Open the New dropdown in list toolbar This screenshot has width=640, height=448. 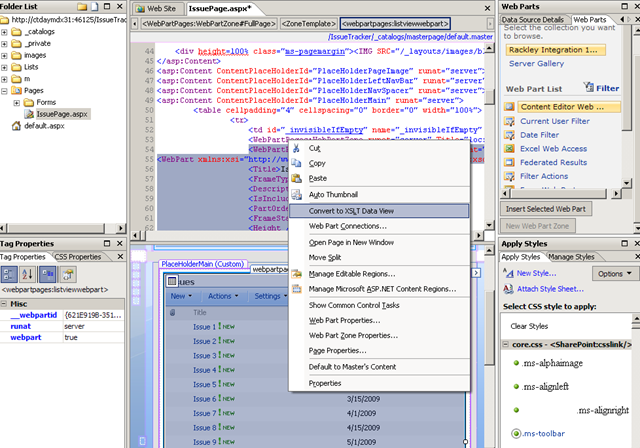[x=181, y=296]
